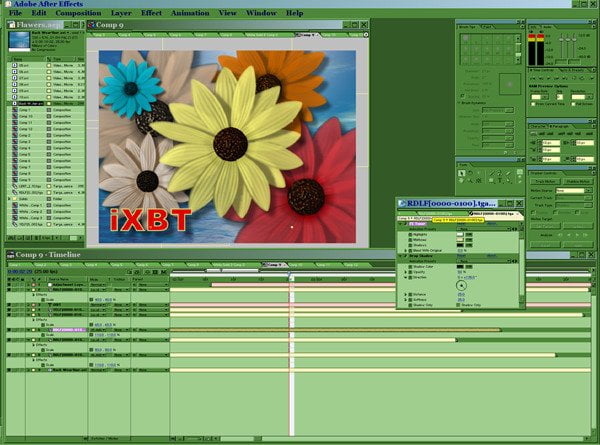The image size is (600, 445).
Task: Click the direction angle dial of Drop Shadow
Action: point(461,285)
